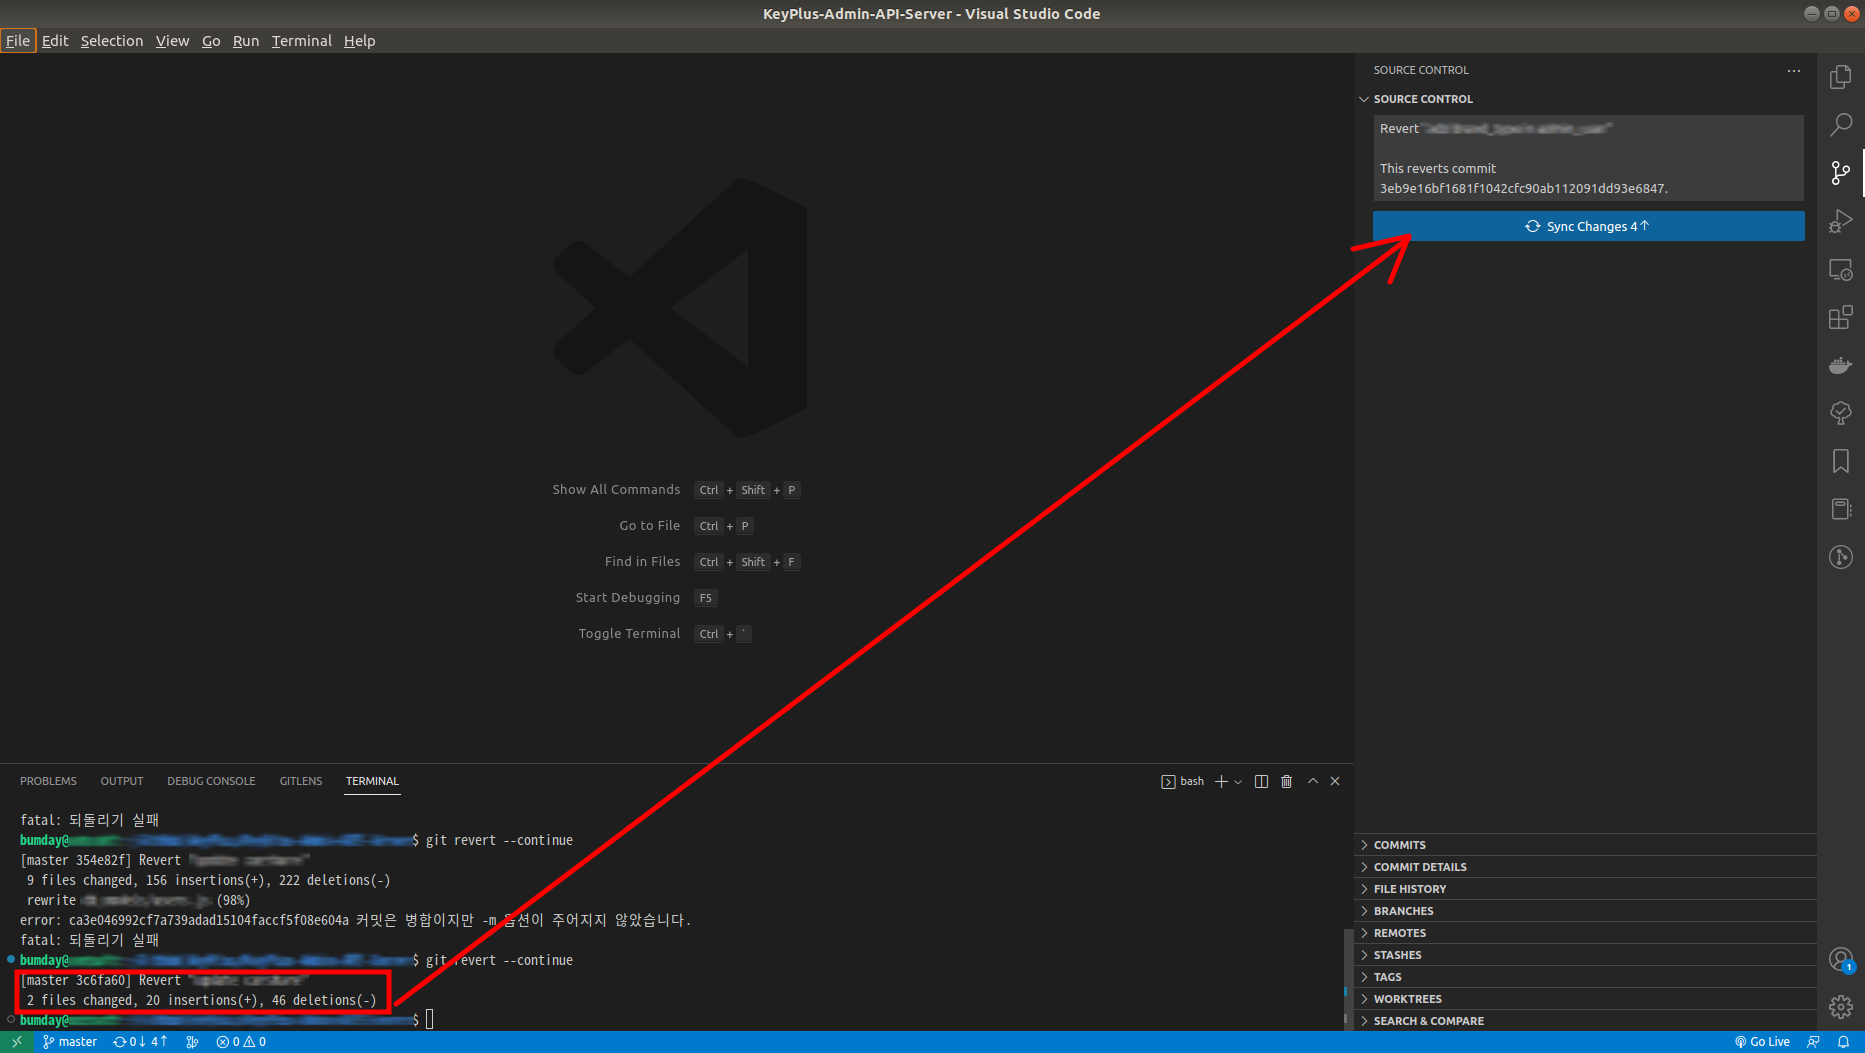Screen dimensions: 1865x1053
Task: Click the bash terminal label
Action: (x=1183, y=781)
